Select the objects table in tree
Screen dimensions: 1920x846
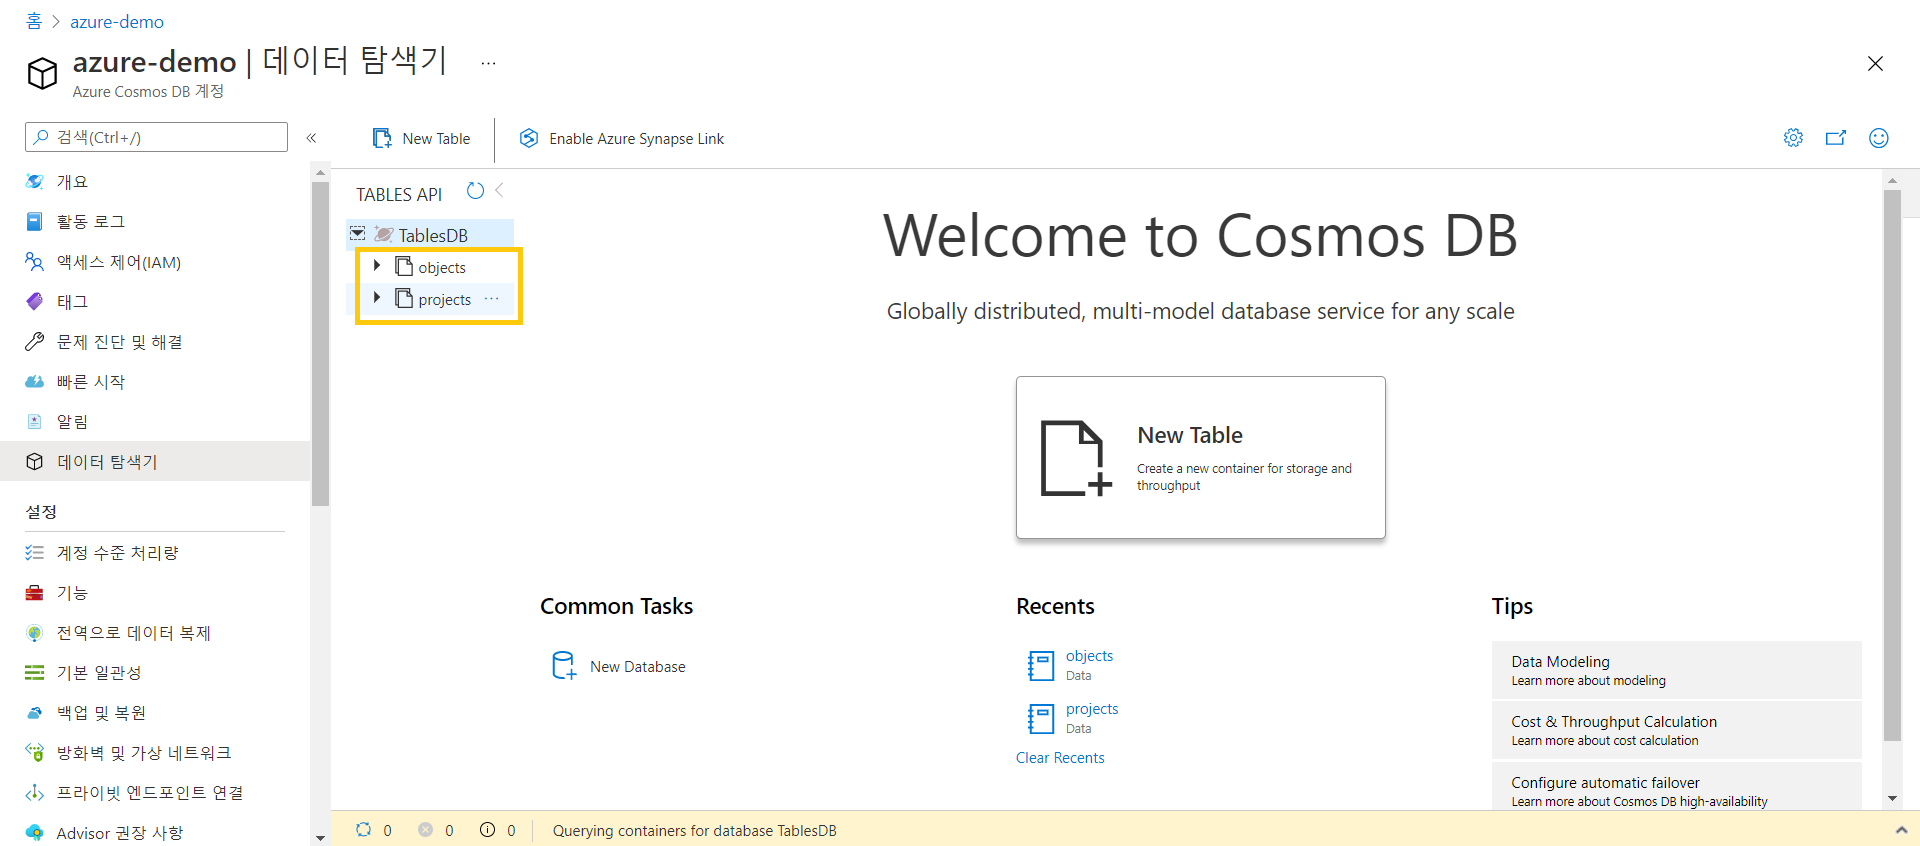tap(441, 267)
